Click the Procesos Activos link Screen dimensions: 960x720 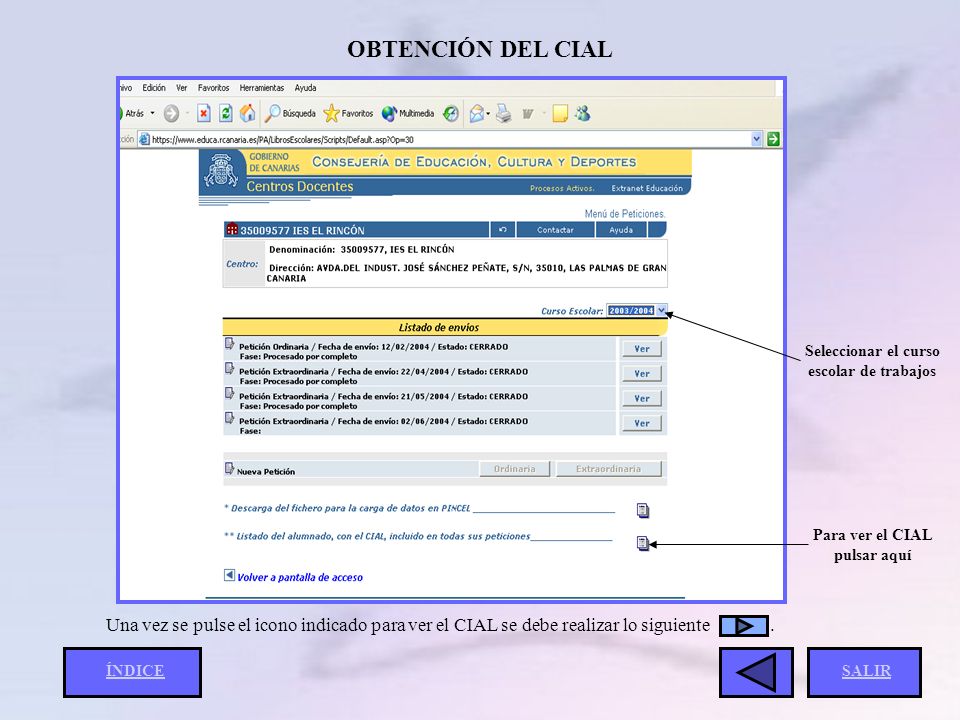point(562,188)
